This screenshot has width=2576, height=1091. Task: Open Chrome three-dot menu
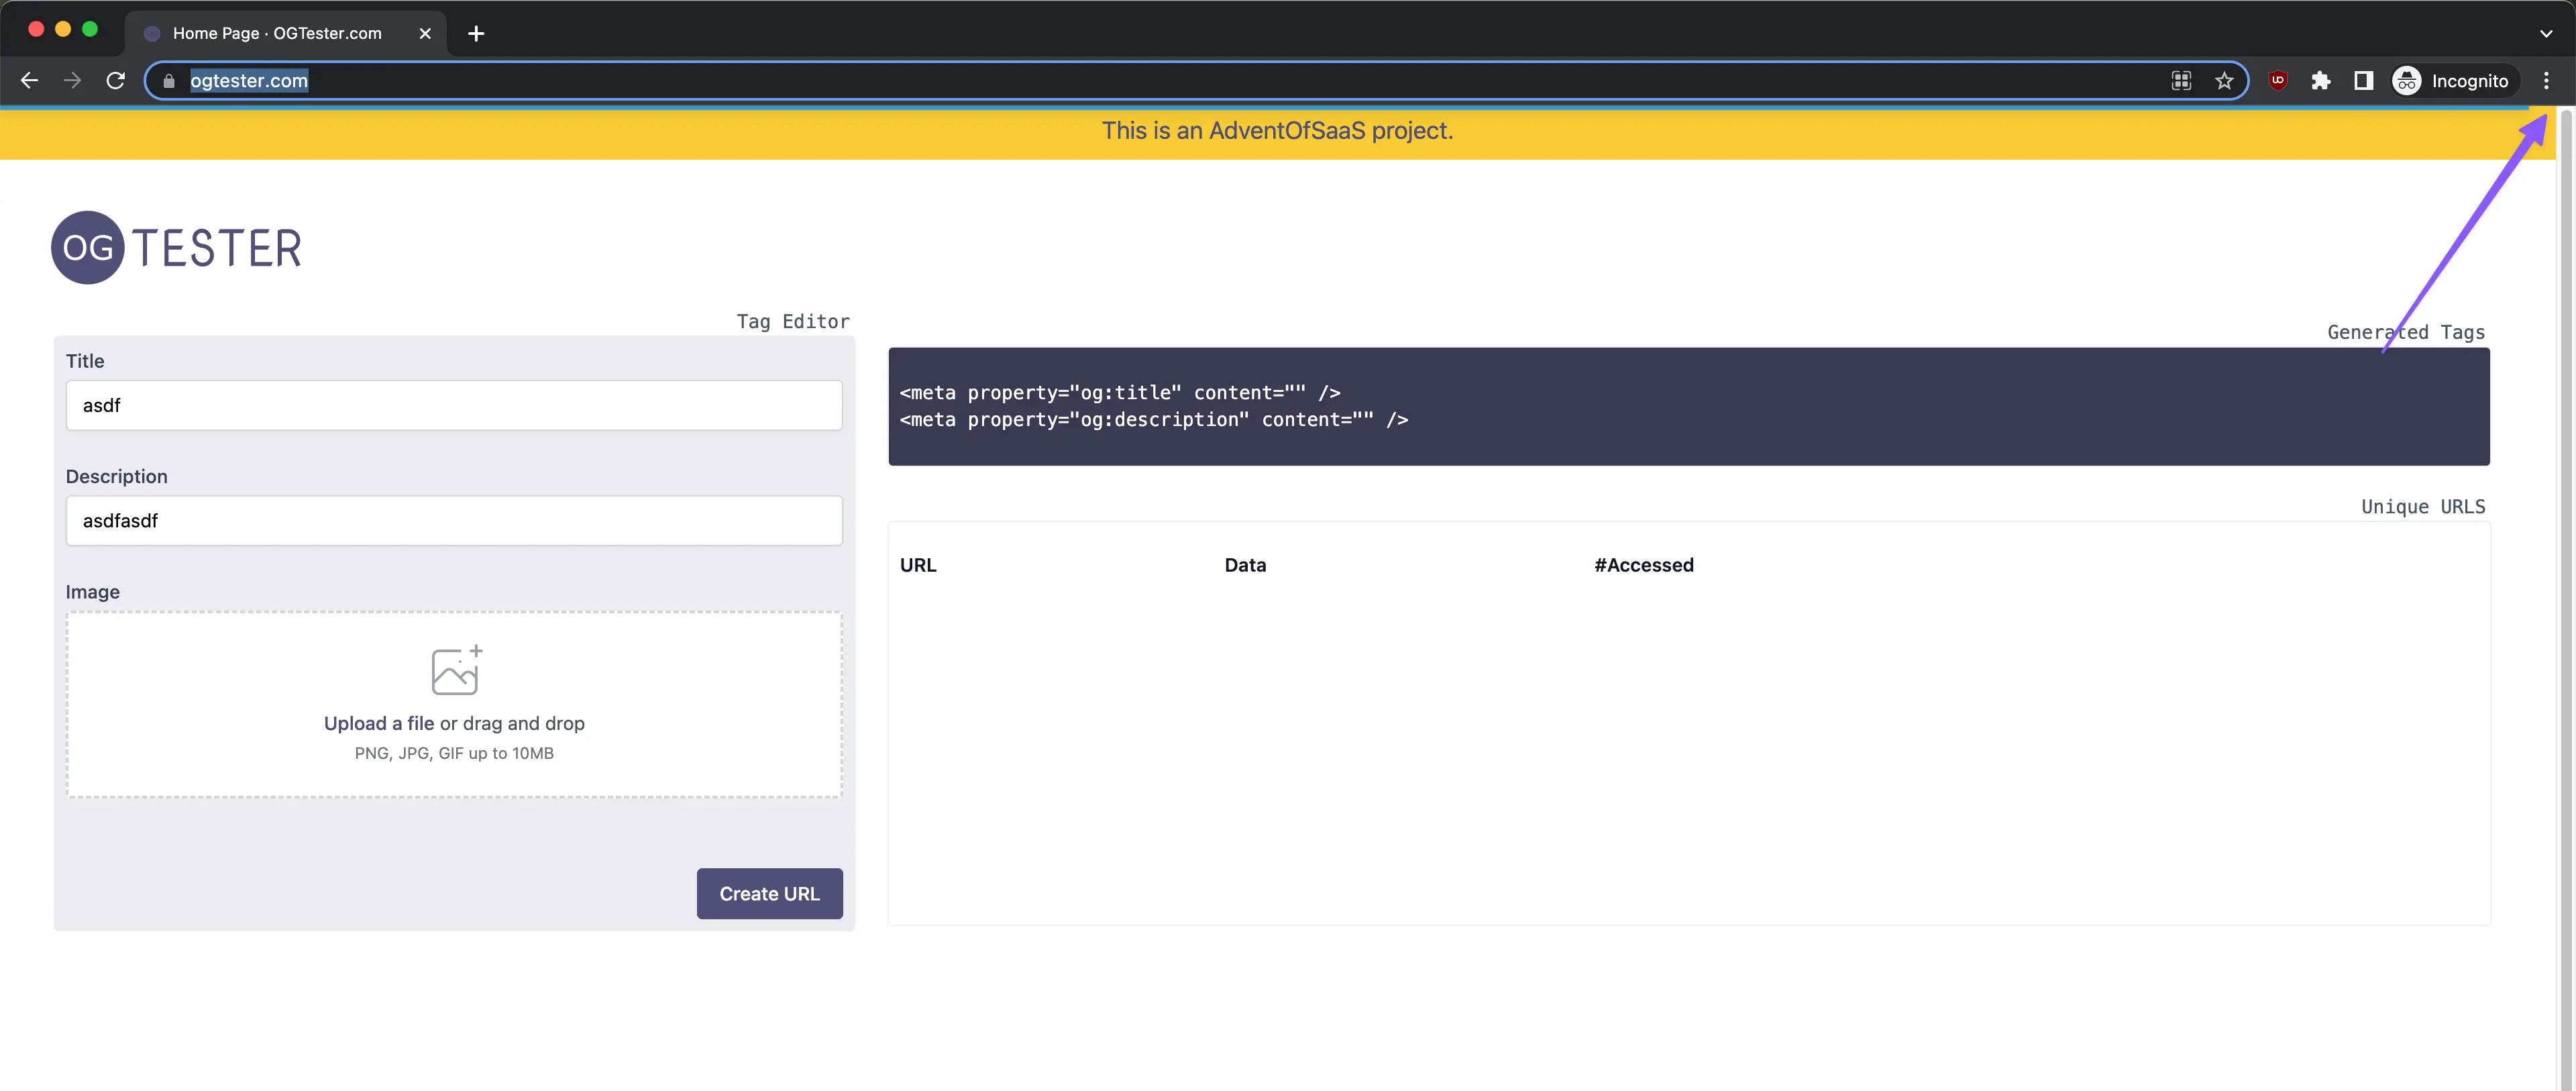(x=2546, y=81)
